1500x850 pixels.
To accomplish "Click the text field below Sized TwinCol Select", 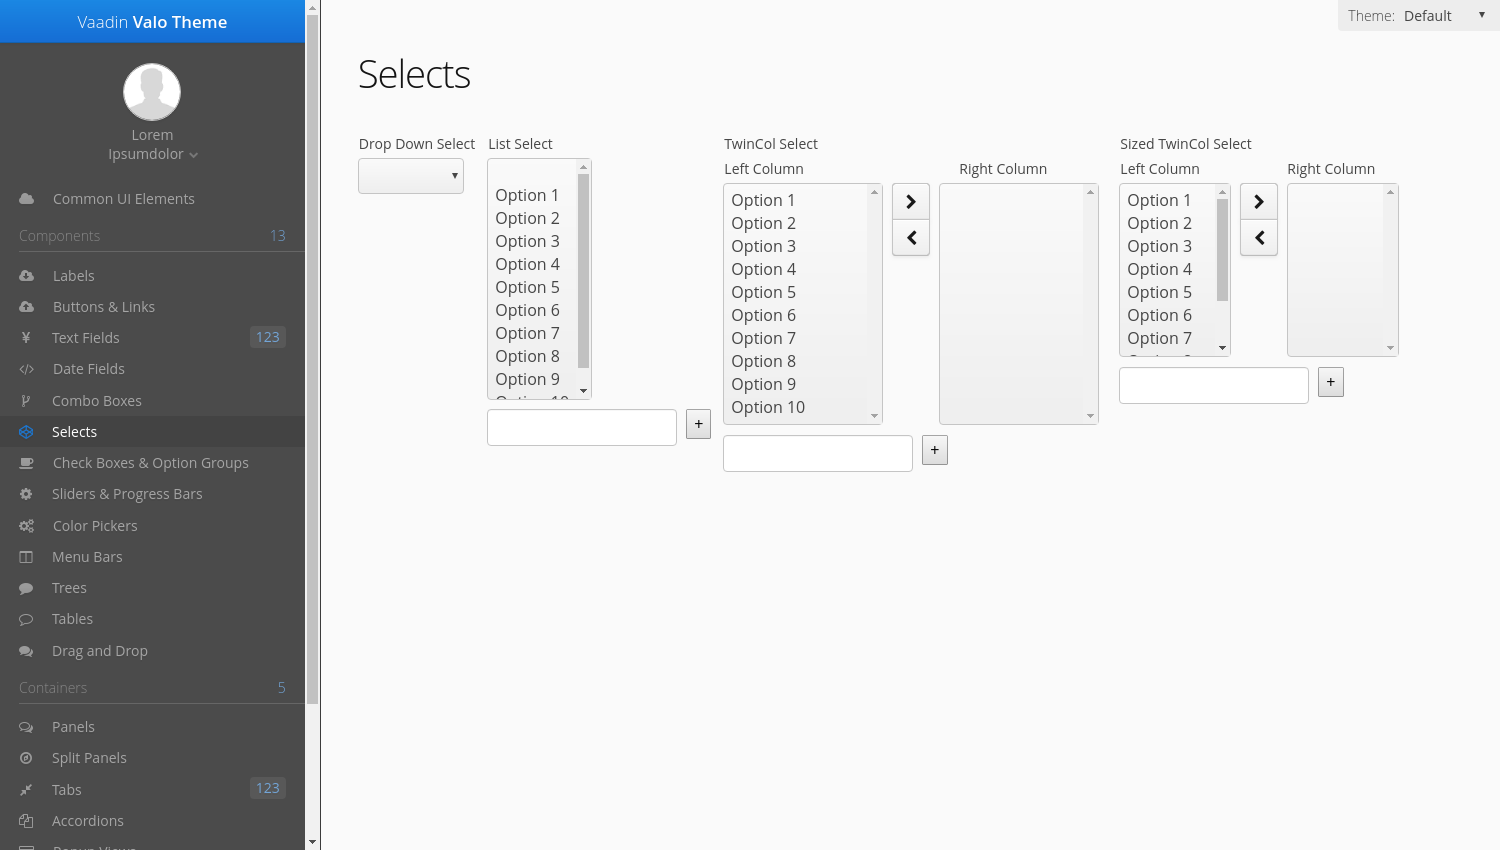I will [1214, 385].
